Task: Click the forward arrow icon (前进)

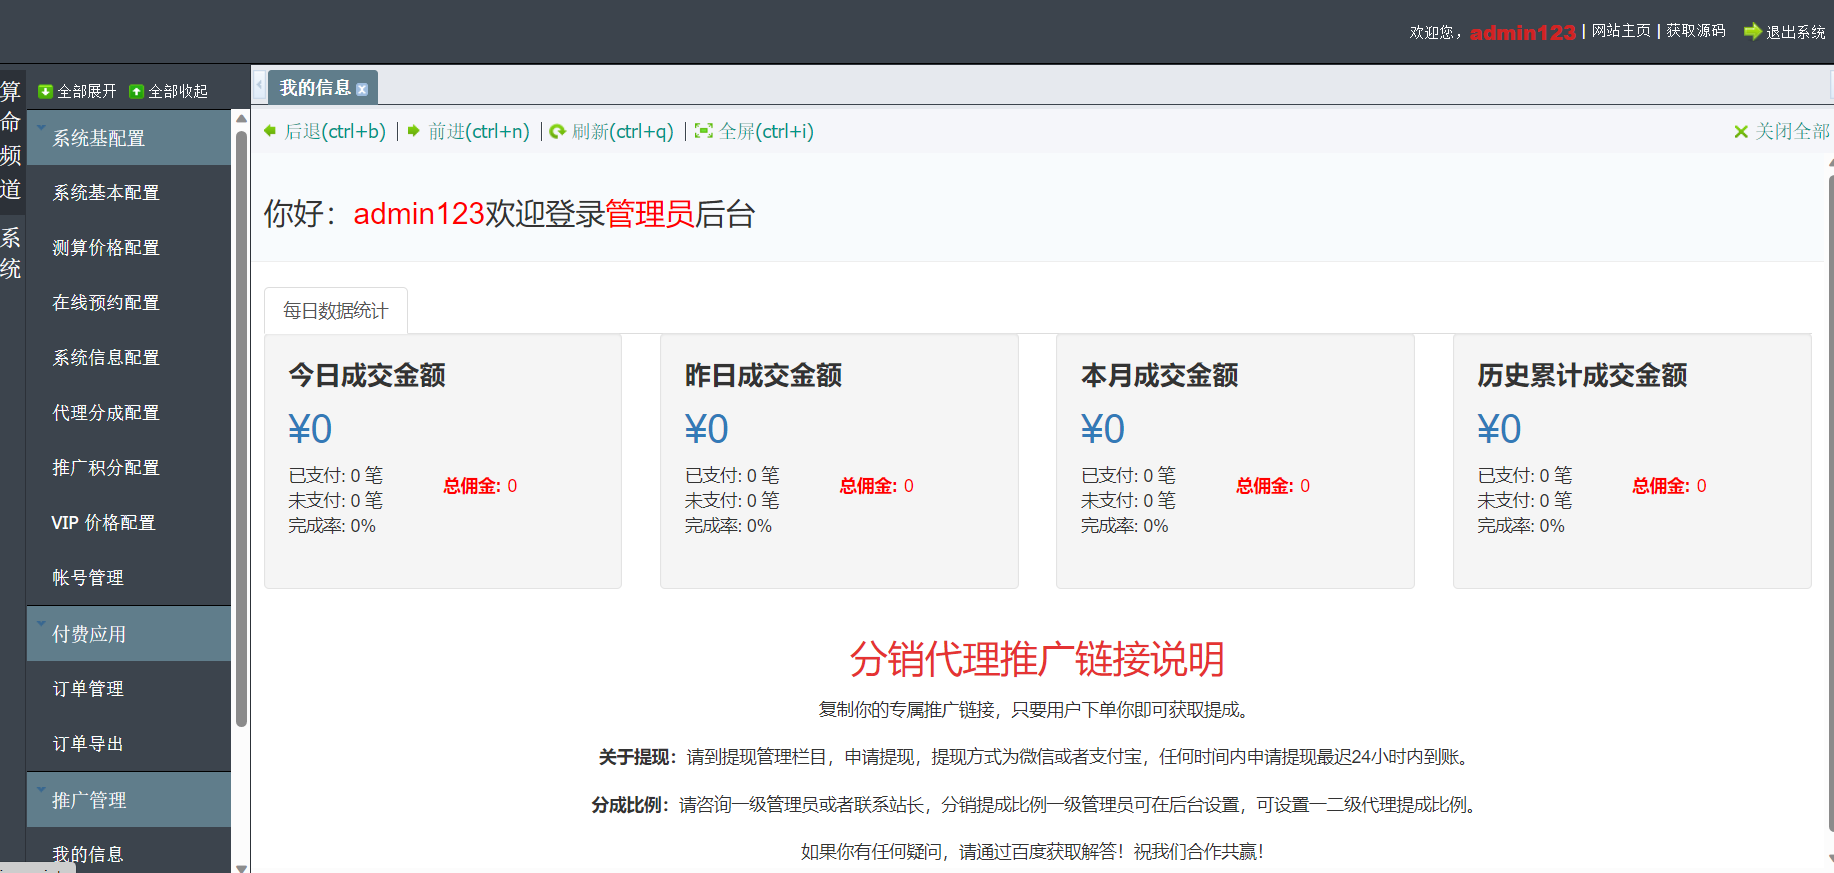Action: pyautogui.click(x=413, y=131)
